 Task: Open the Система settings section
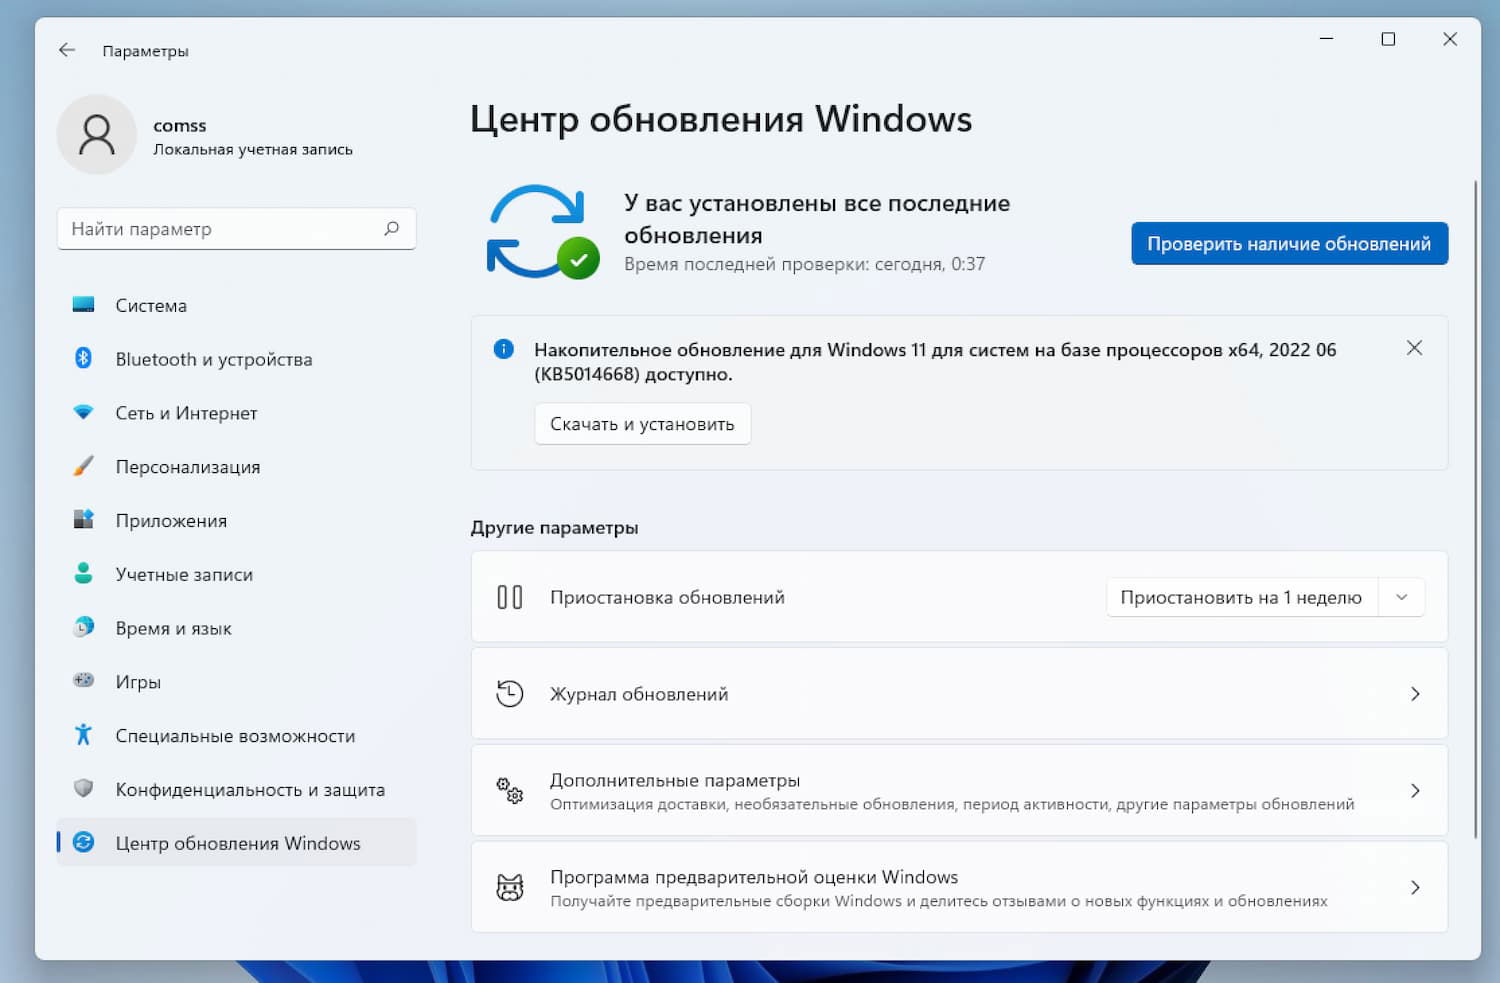[236, 305]
